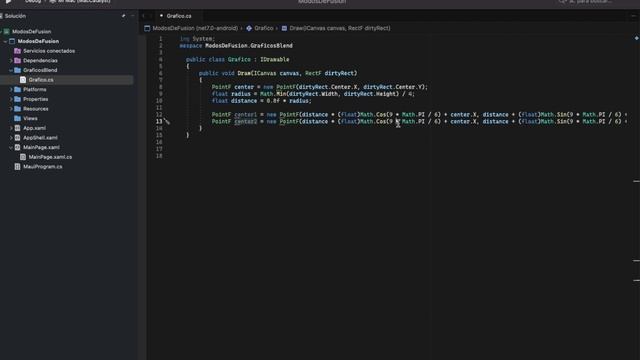Screen dimensions: 640x360
Task: Select the bold ModosDeFusion project row
Action: 38,41
